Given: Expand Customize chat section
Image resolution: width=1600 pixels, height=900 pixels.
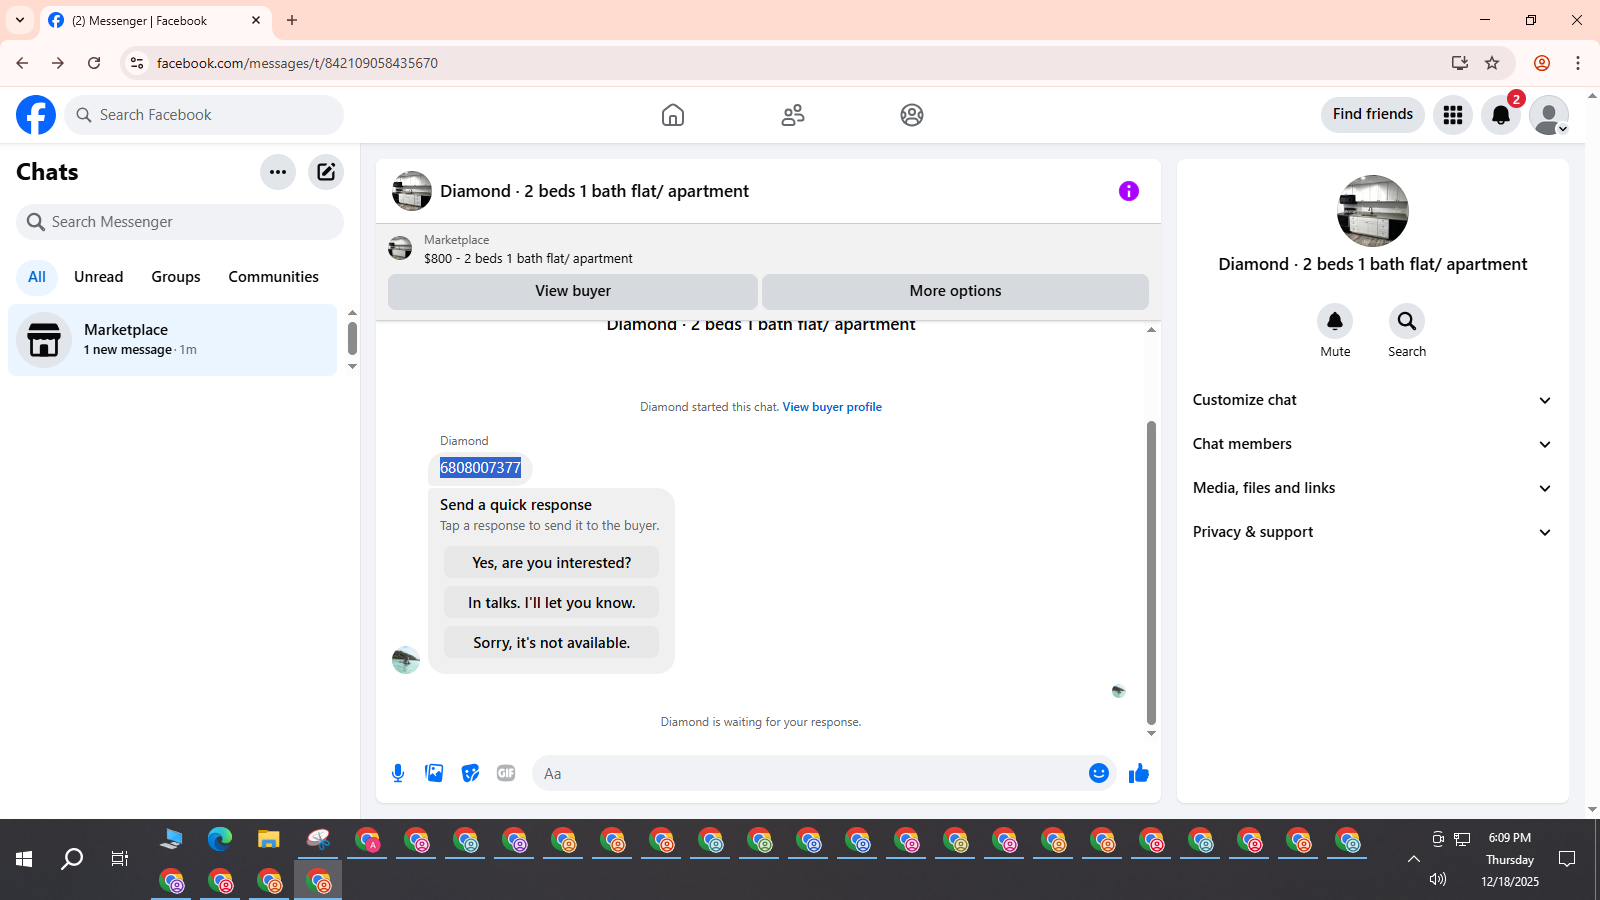Looking at the screenshot, I should 1372,400.
